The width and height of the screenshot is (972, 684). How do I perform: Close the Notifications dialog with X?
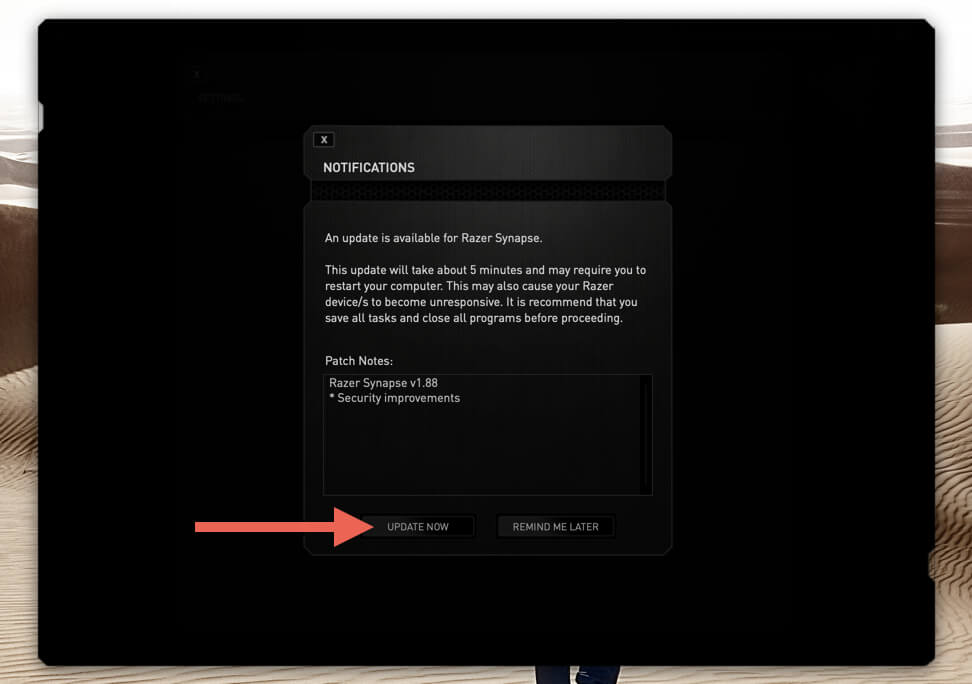click(324, 140)
